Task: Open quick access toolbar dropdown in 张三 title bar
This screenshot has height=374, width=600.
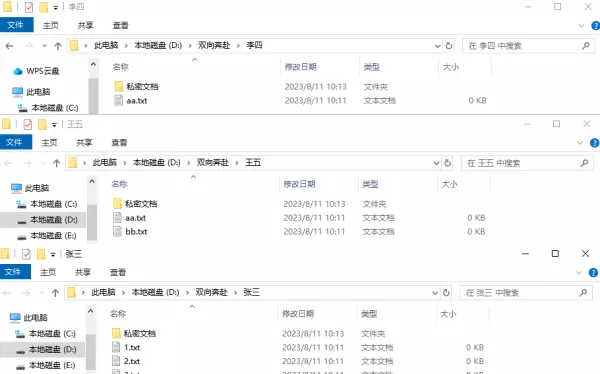Action: (x=53, y=255)
